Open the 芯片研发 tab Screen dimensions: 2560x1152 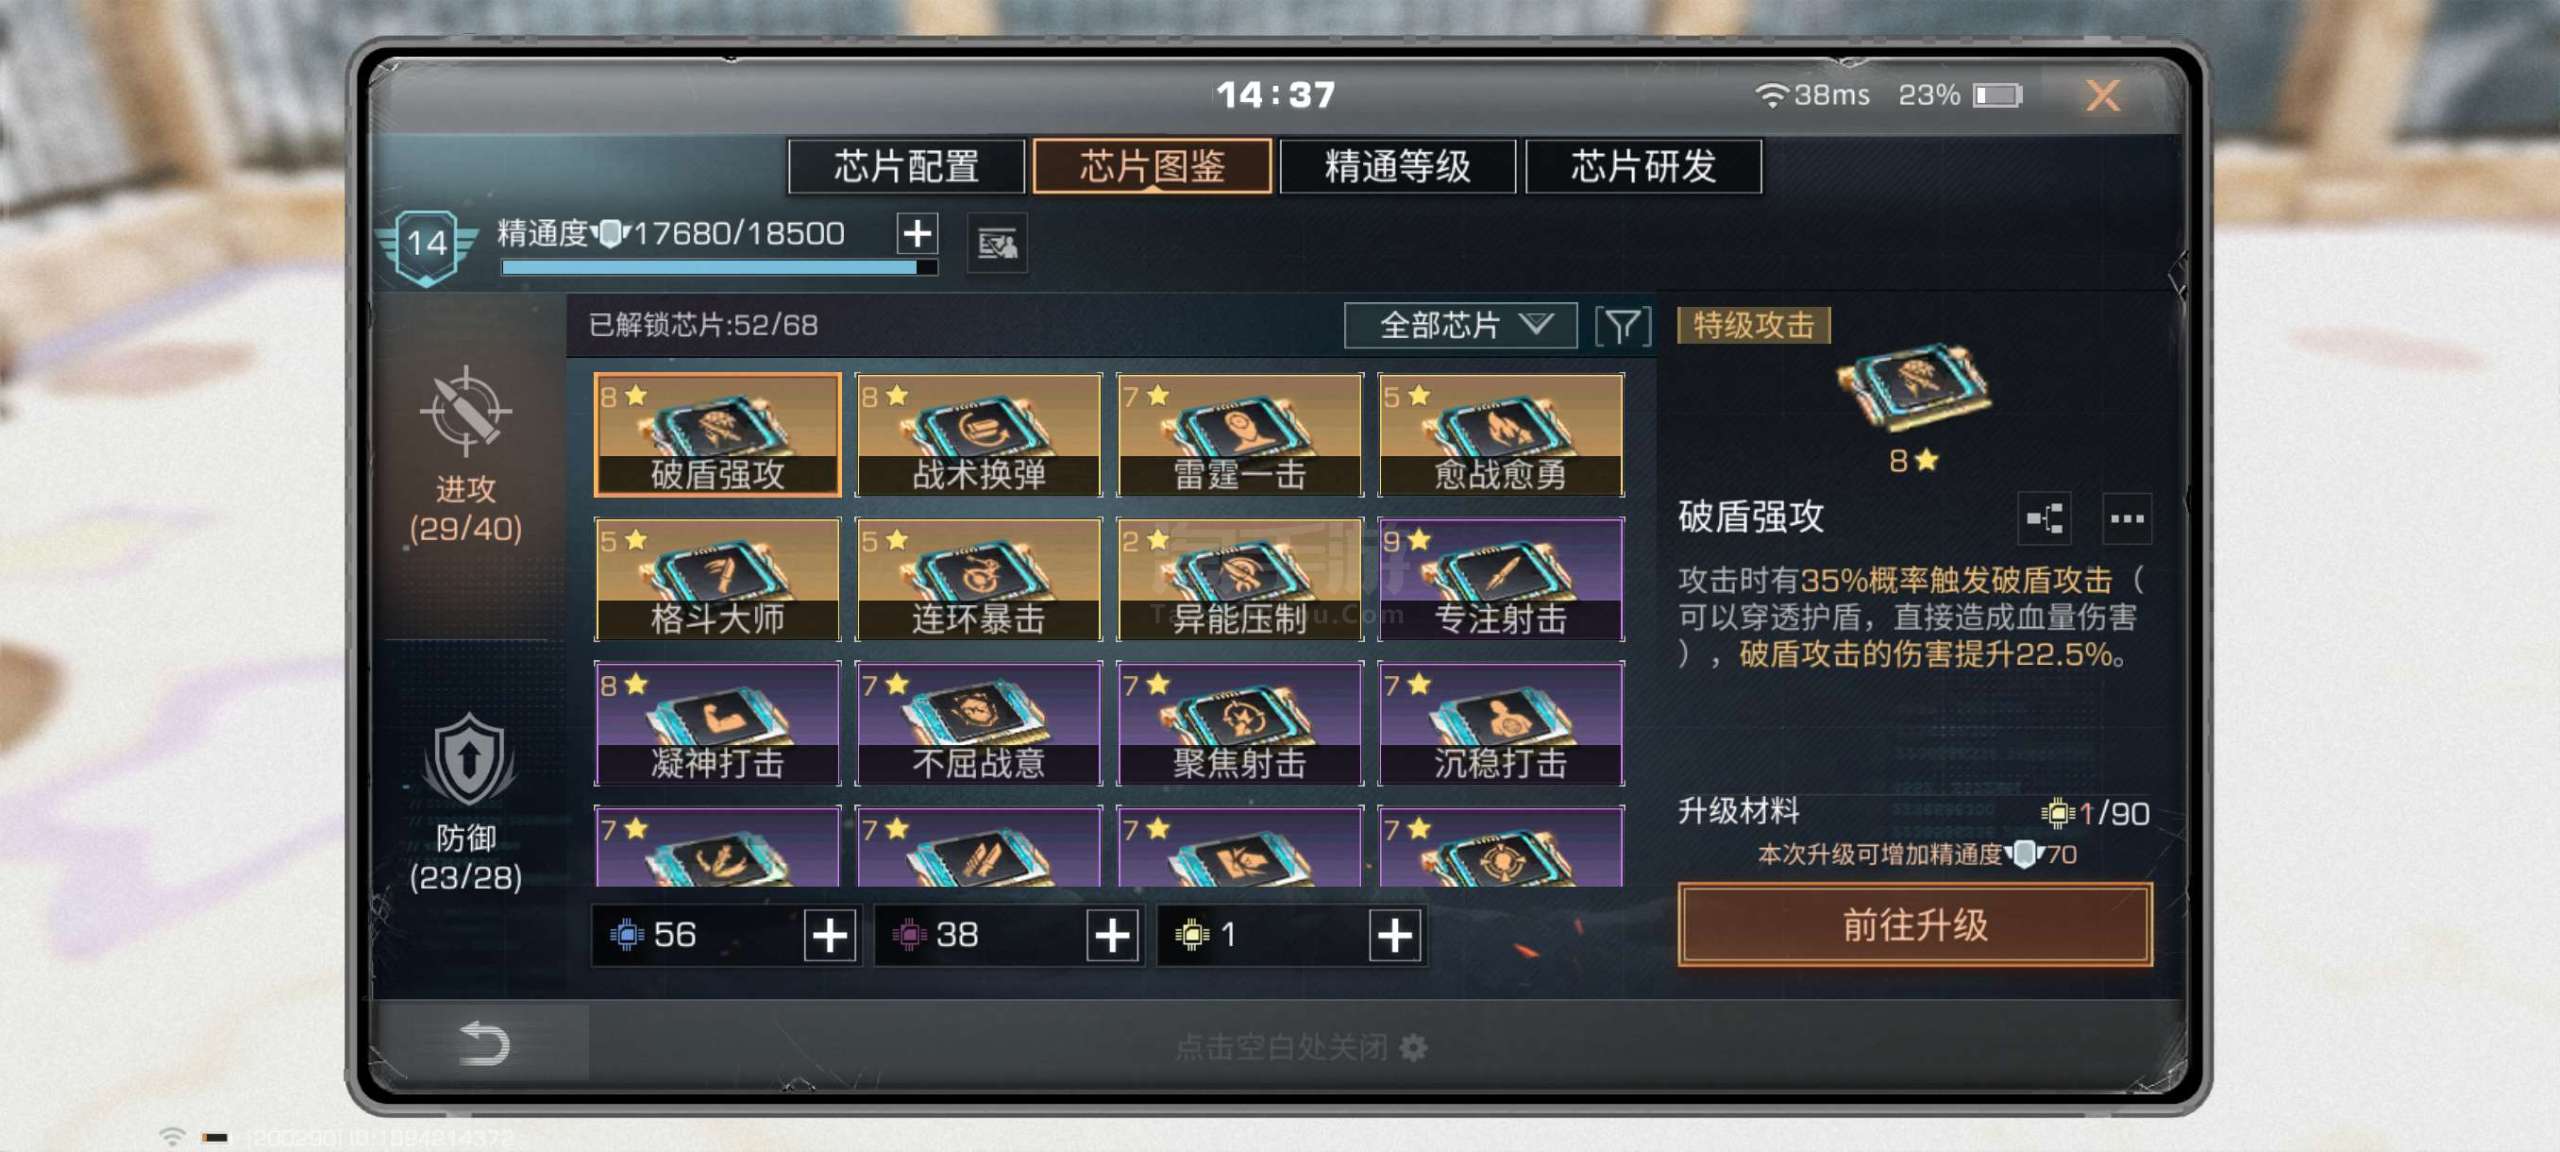(x=1644, y=166)
